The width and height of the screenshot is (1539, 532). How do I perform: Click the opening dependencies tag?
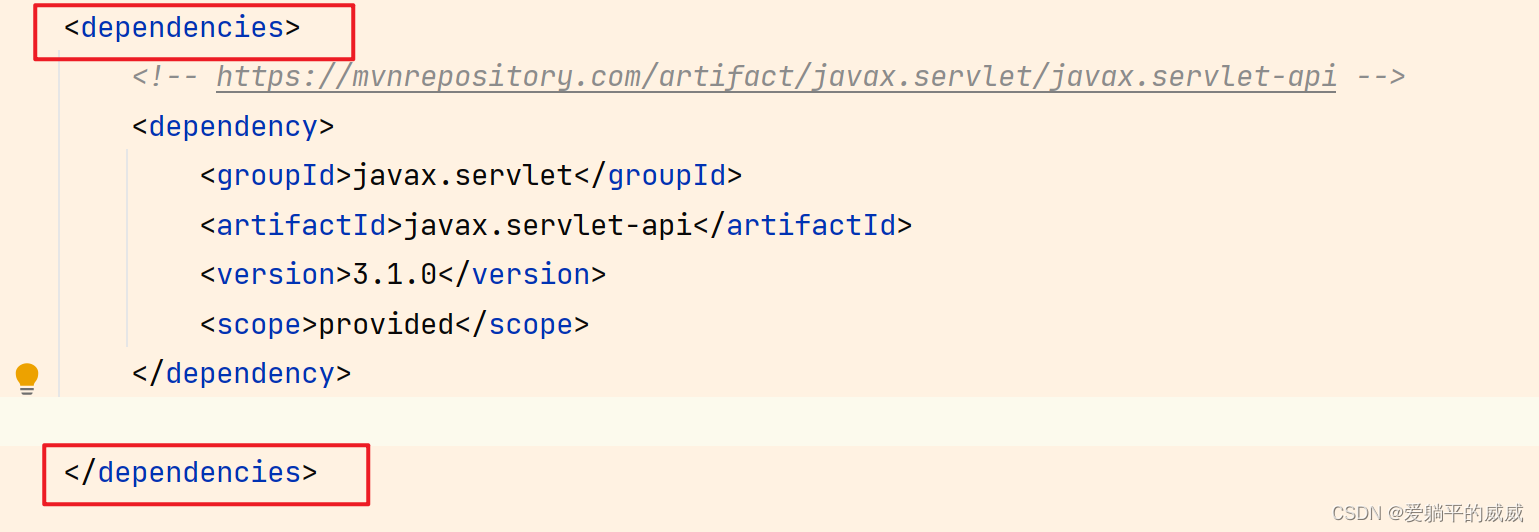(182, 28)
